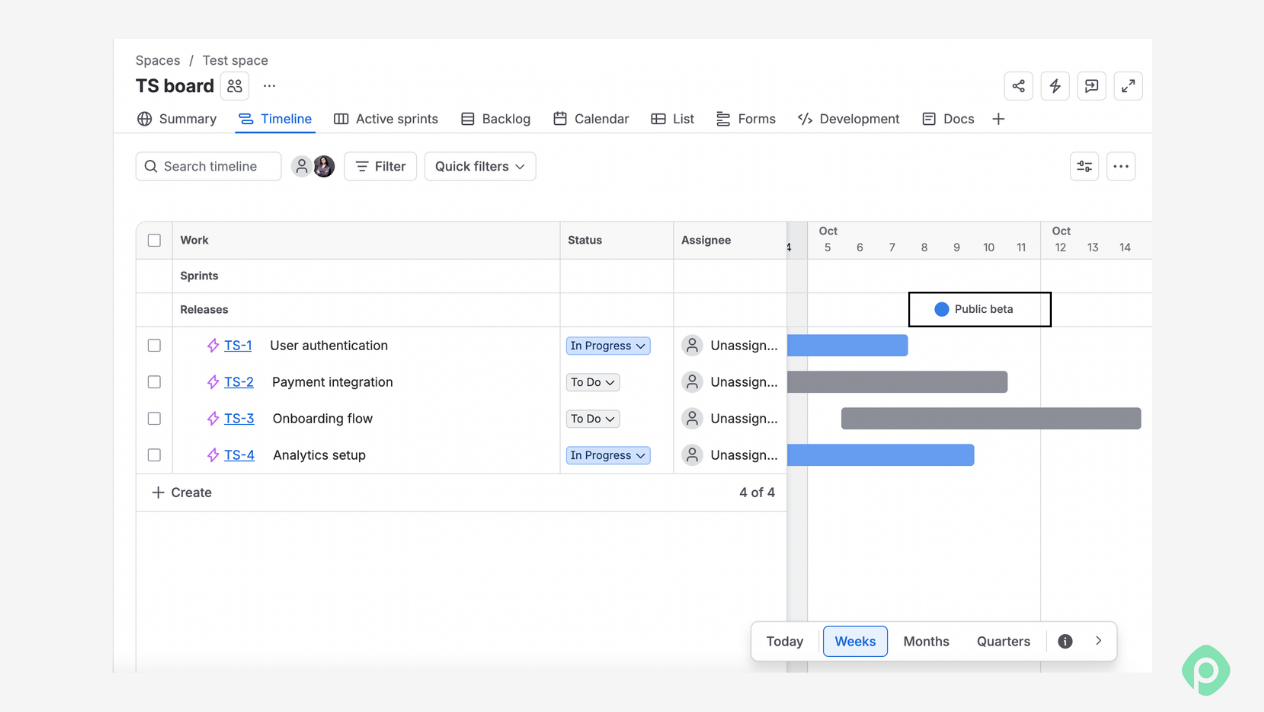Open TS-2 To Do status dropdown

593,382
